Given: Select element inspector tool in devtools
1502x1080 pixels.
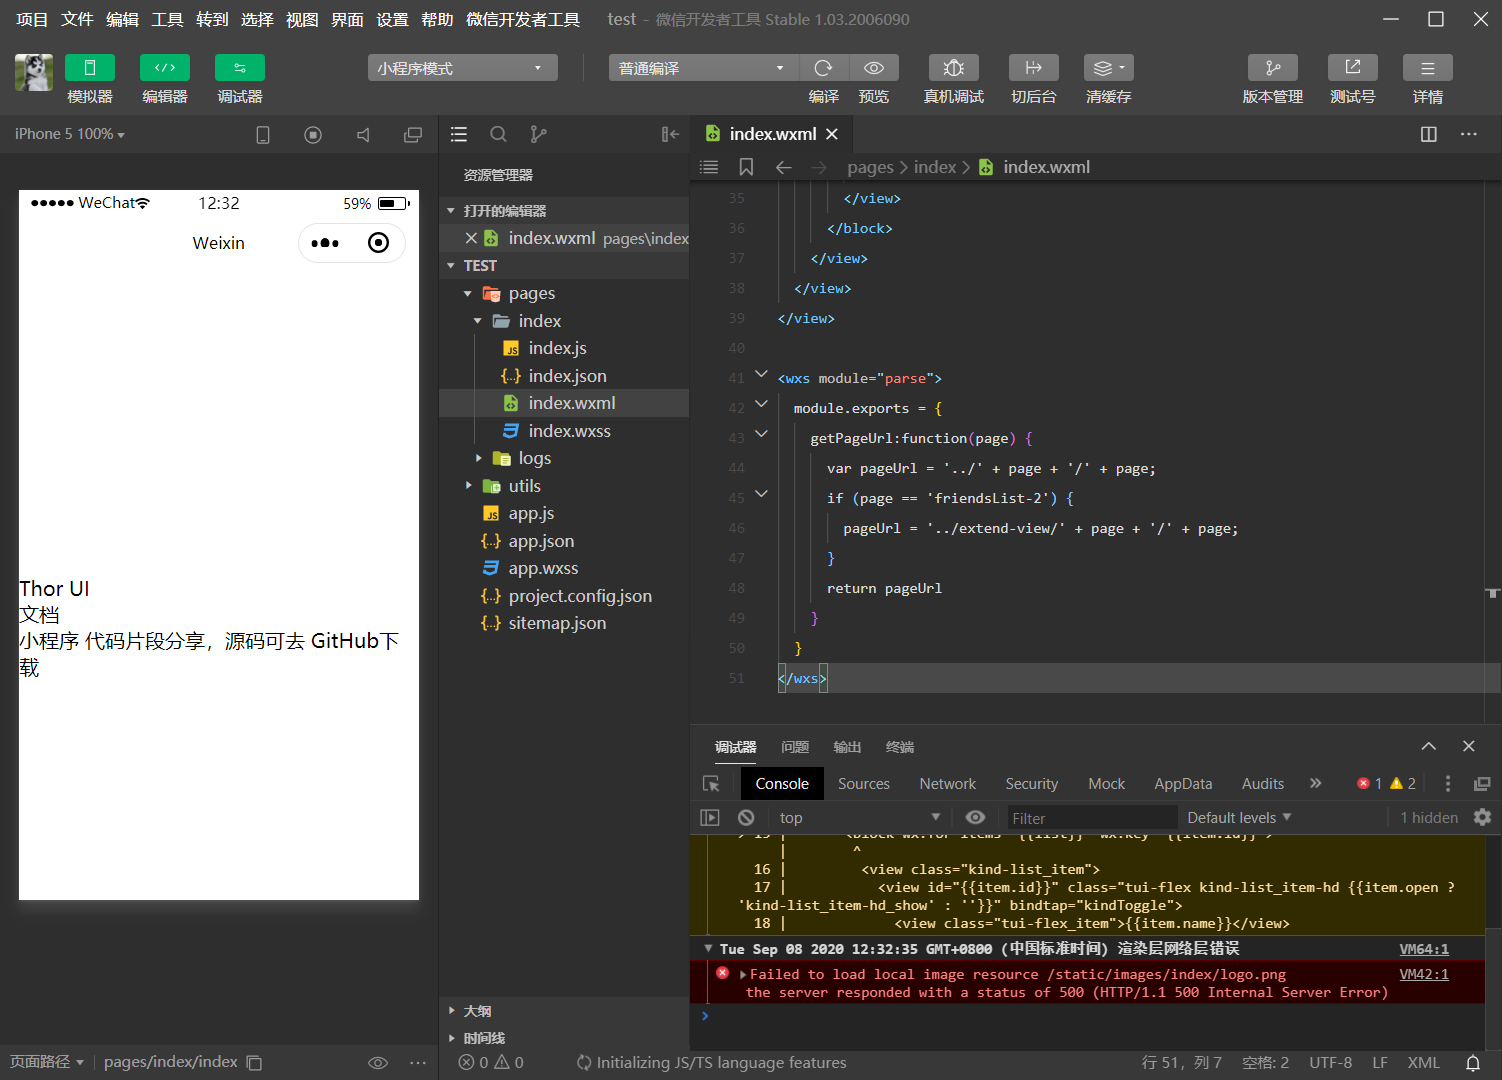Looking at the screenshot, I should tap(711, 784).
